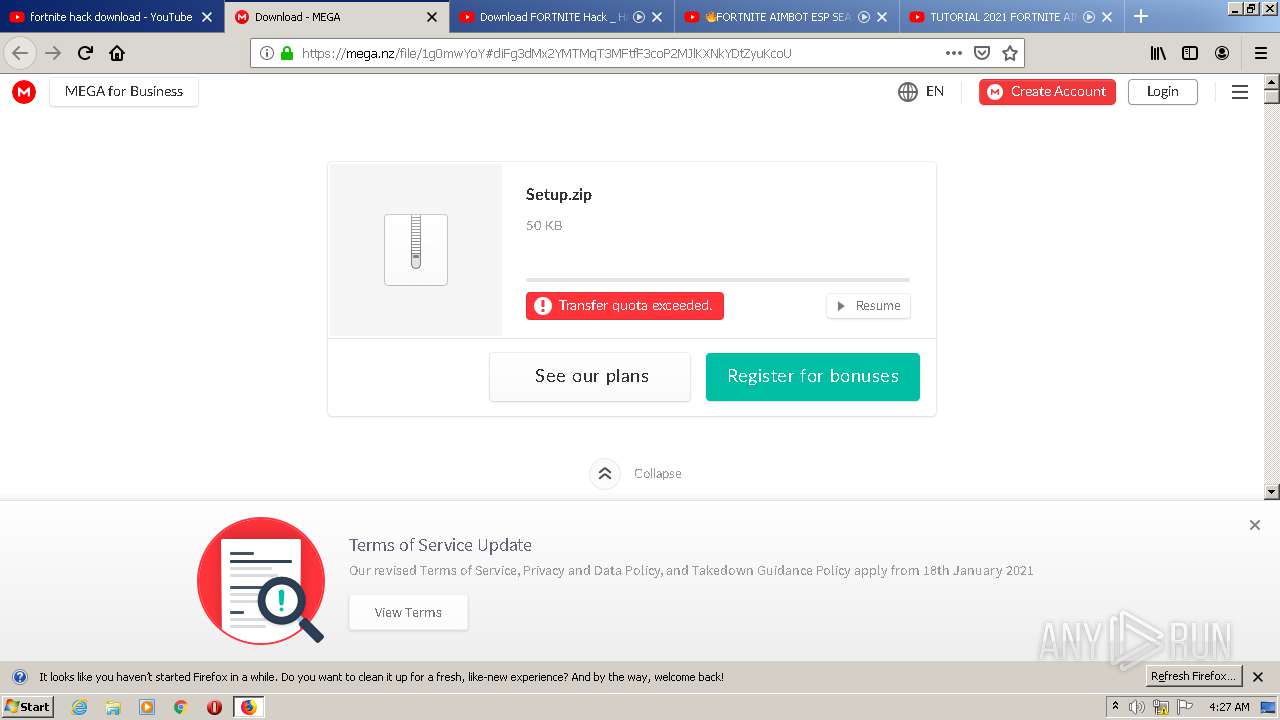This screenshot has width=1280, height=720.
Task: Open language selector globe EN
Action: pos(921,91)
